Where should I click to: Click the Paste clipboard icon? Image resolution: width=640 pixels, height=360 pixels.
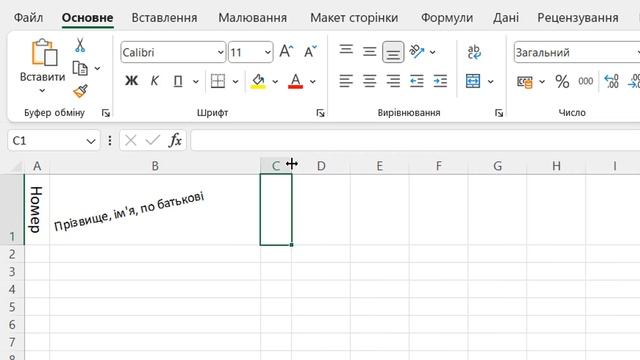[44, 52]
